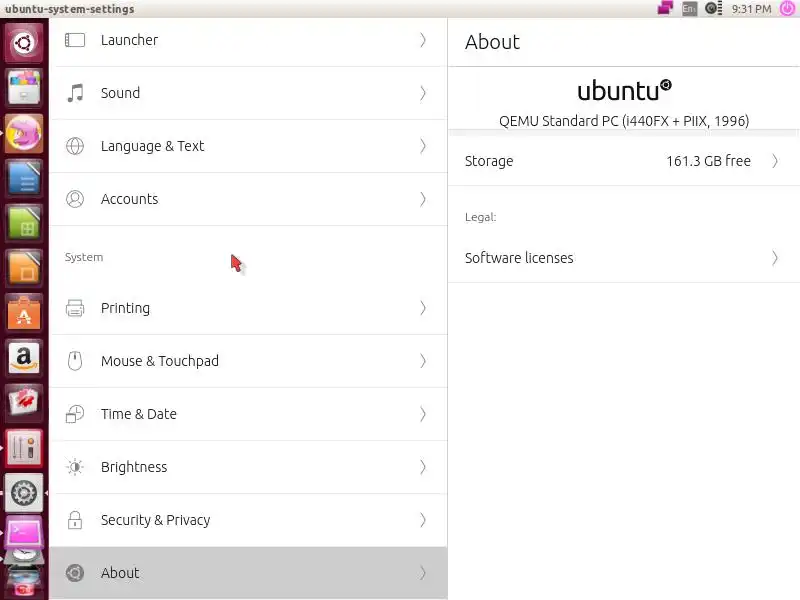Click the About Ubuntu circle icon
This screenshot has width=800, height=600.
click(x=75, y=573)
